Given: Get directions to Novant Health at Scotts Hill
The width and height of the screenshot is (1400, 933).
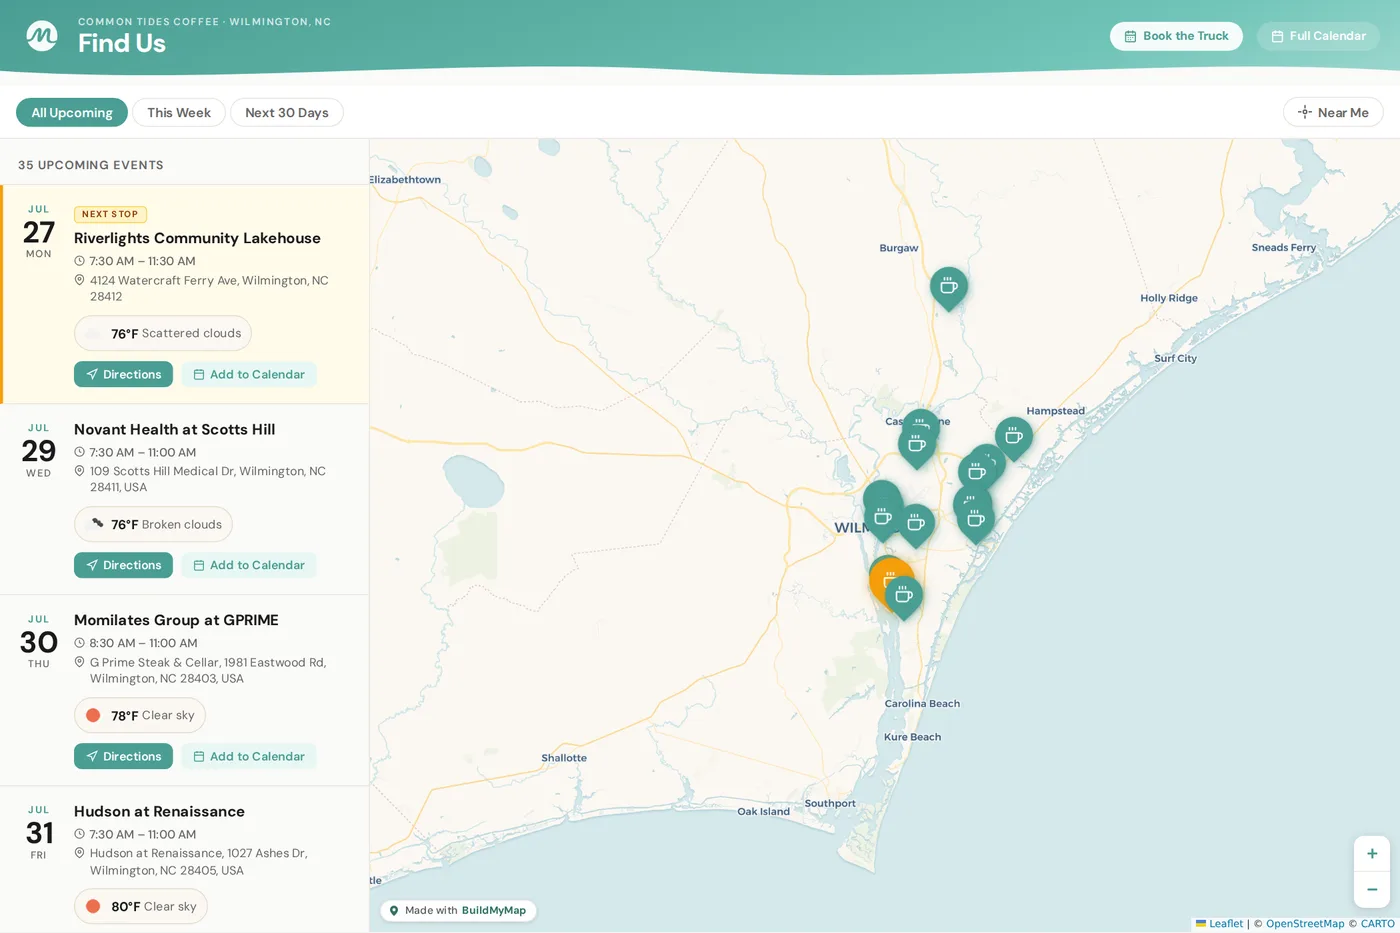Looking at the screenshot, I should click(x=123, y=565).
